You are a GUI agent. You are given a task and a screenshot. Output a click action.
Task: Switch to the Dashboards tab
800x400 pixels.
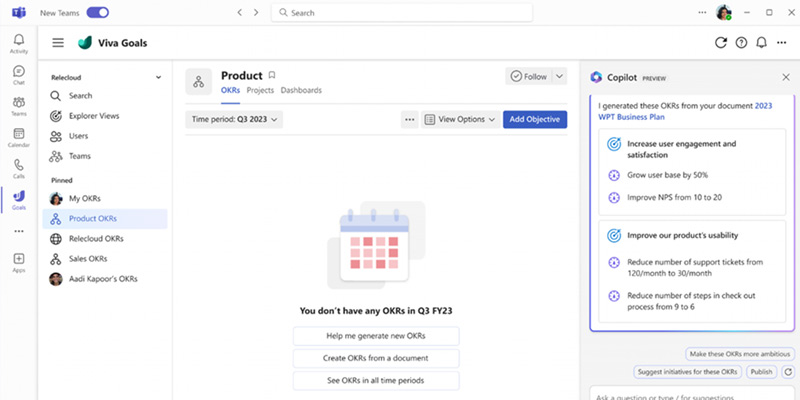[x=301, y=90]
